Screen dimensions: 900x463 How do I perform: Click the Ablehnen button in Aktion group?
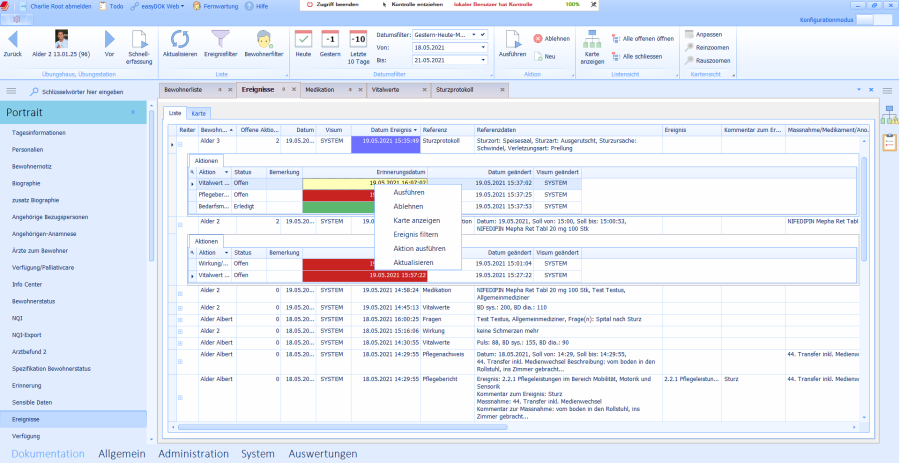(x=551, y=38)
